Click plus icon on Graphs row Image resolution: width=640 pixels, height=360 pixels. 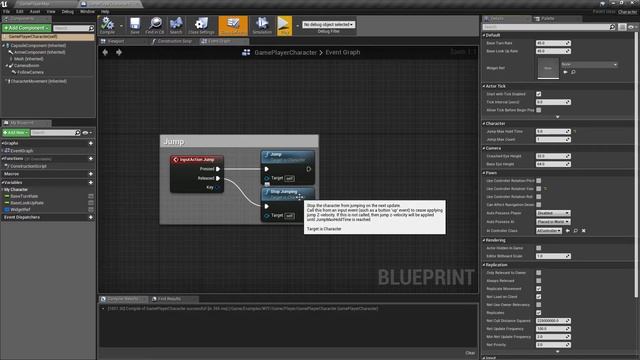click(x=91, y=143)
